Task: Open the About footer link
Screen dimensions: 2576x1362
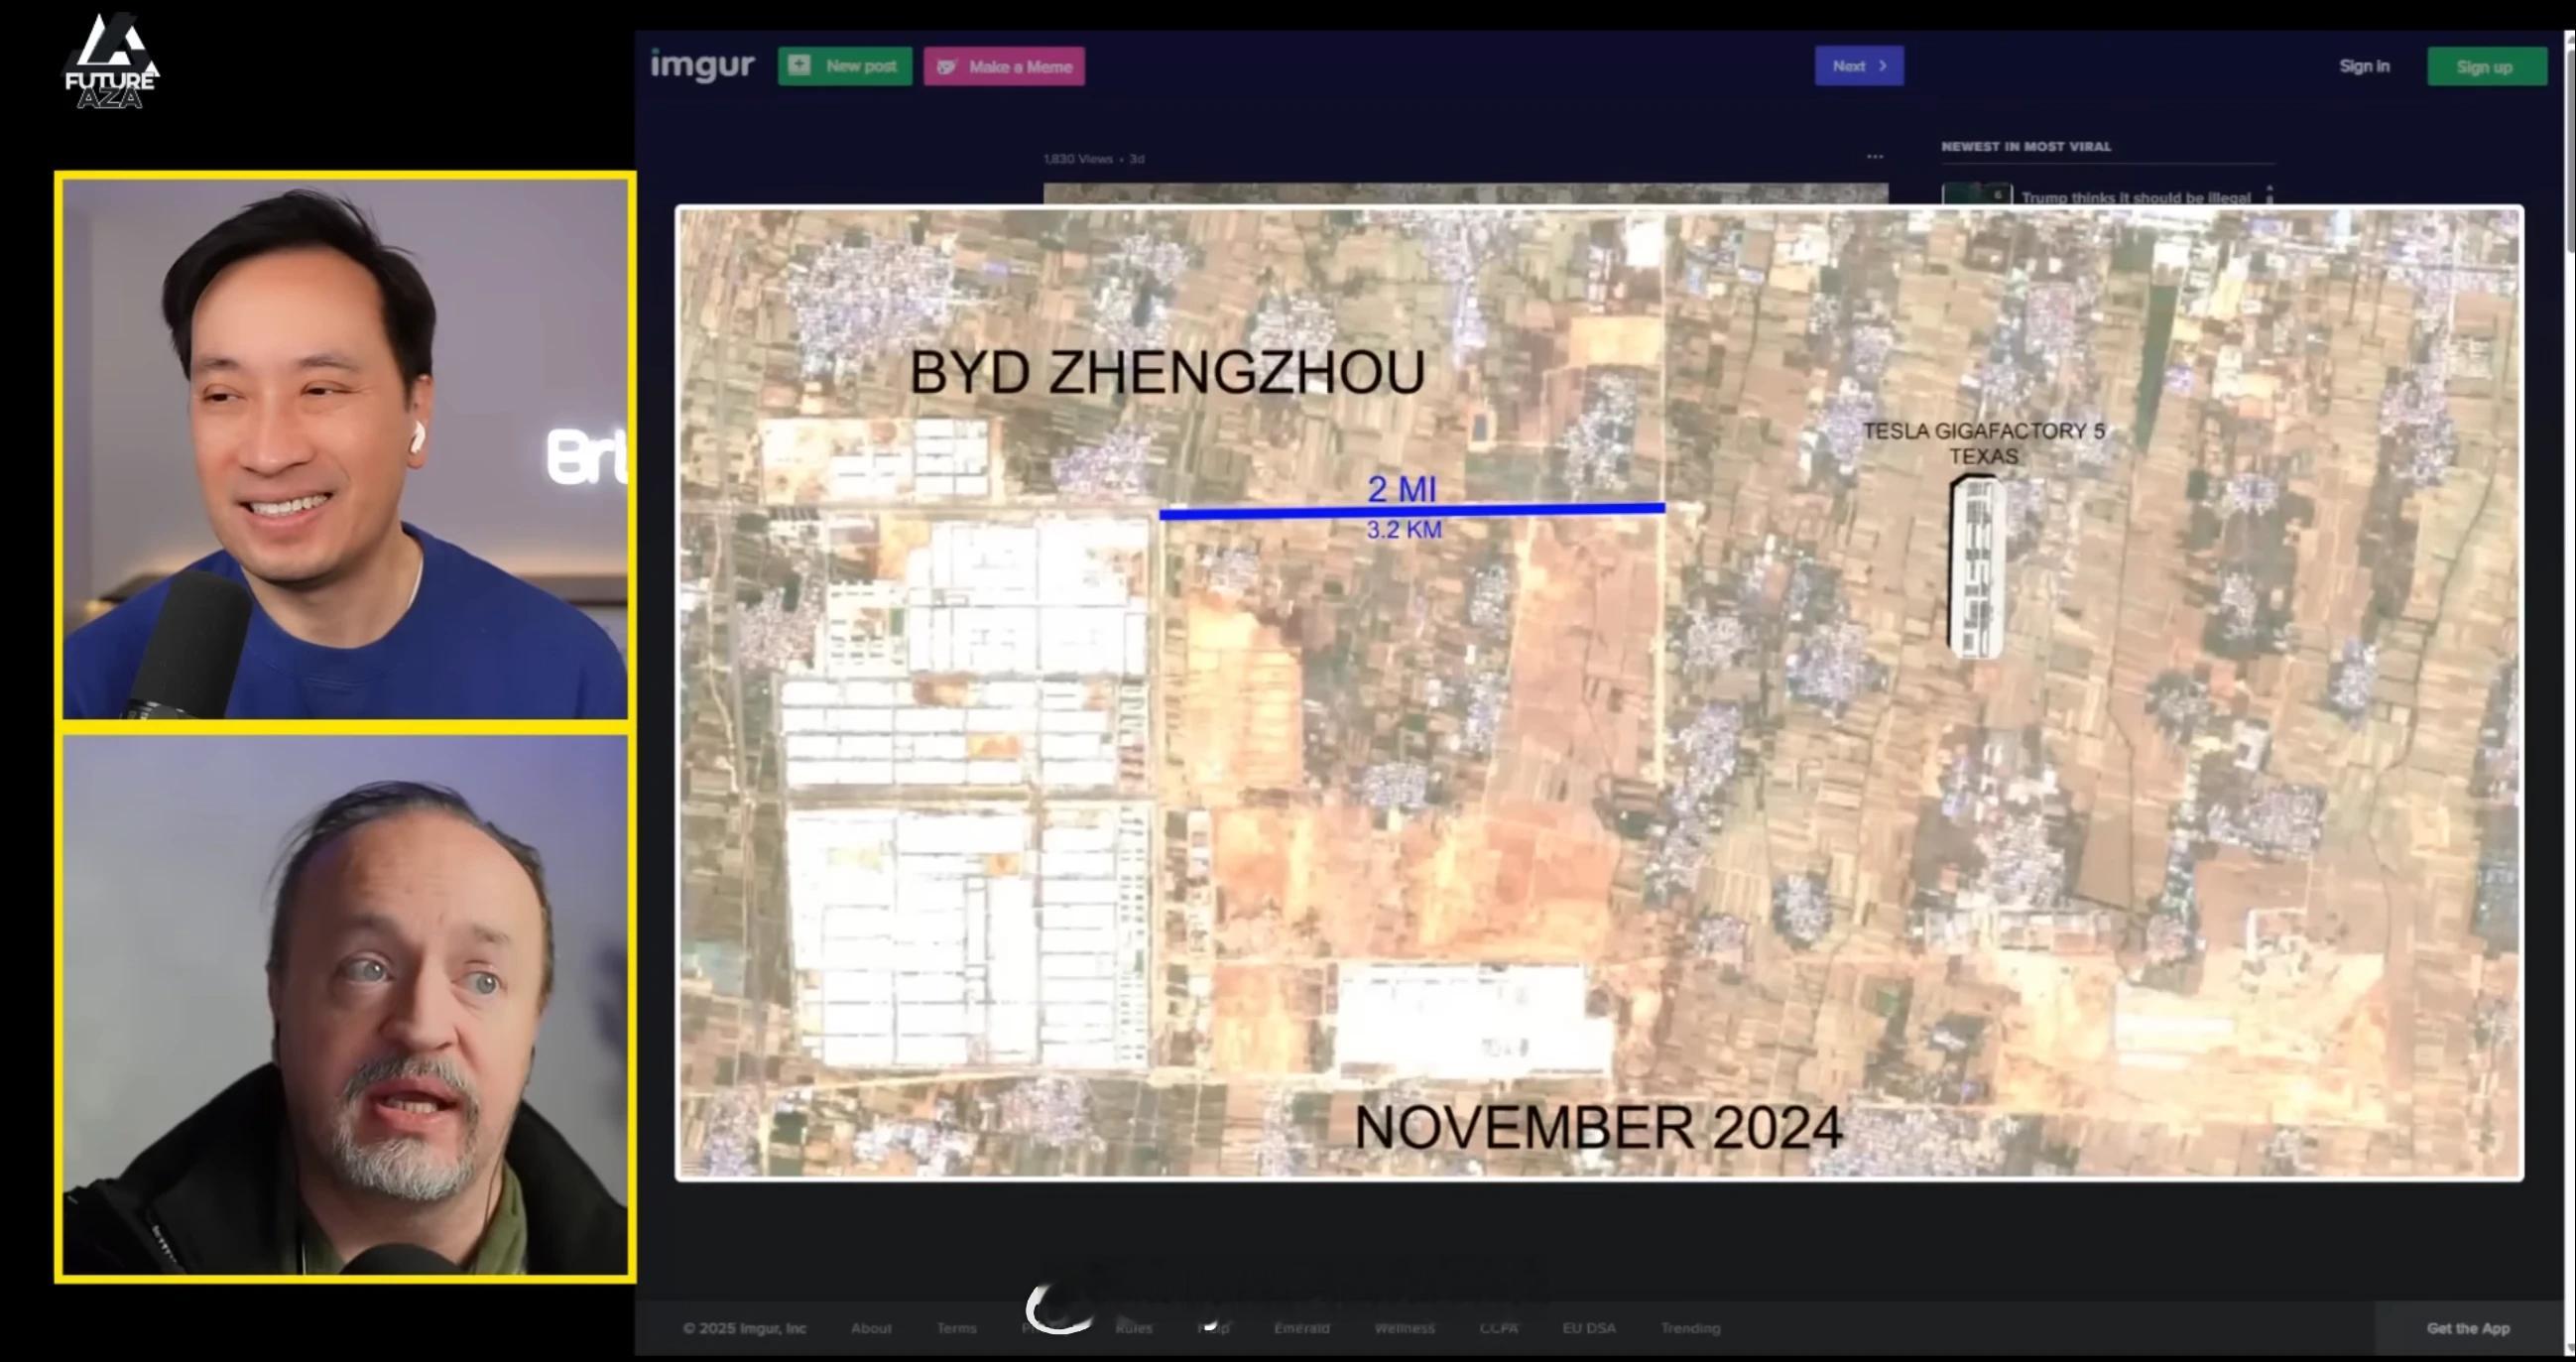Action: point(871,1328)
